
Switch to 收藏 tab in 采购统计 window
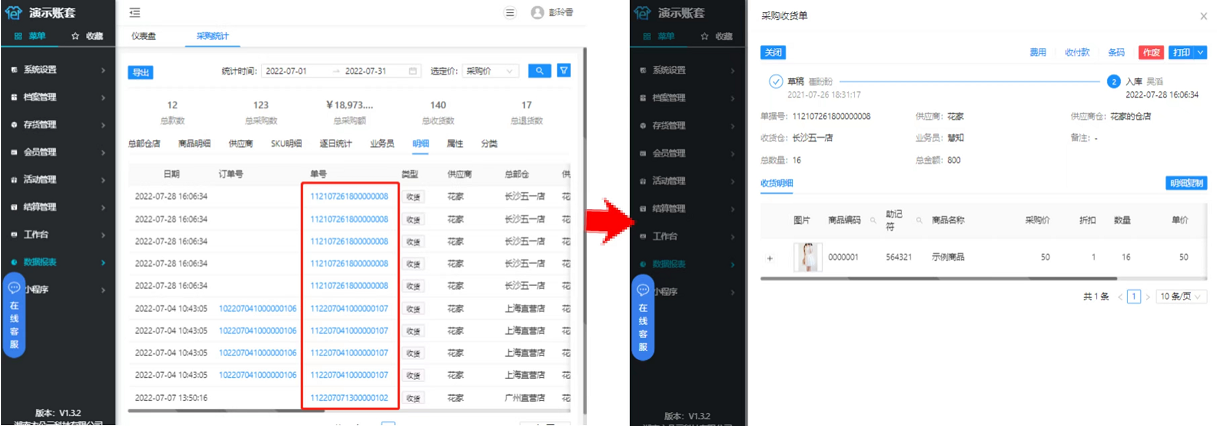pyautogui.click(x=87, y=36)
